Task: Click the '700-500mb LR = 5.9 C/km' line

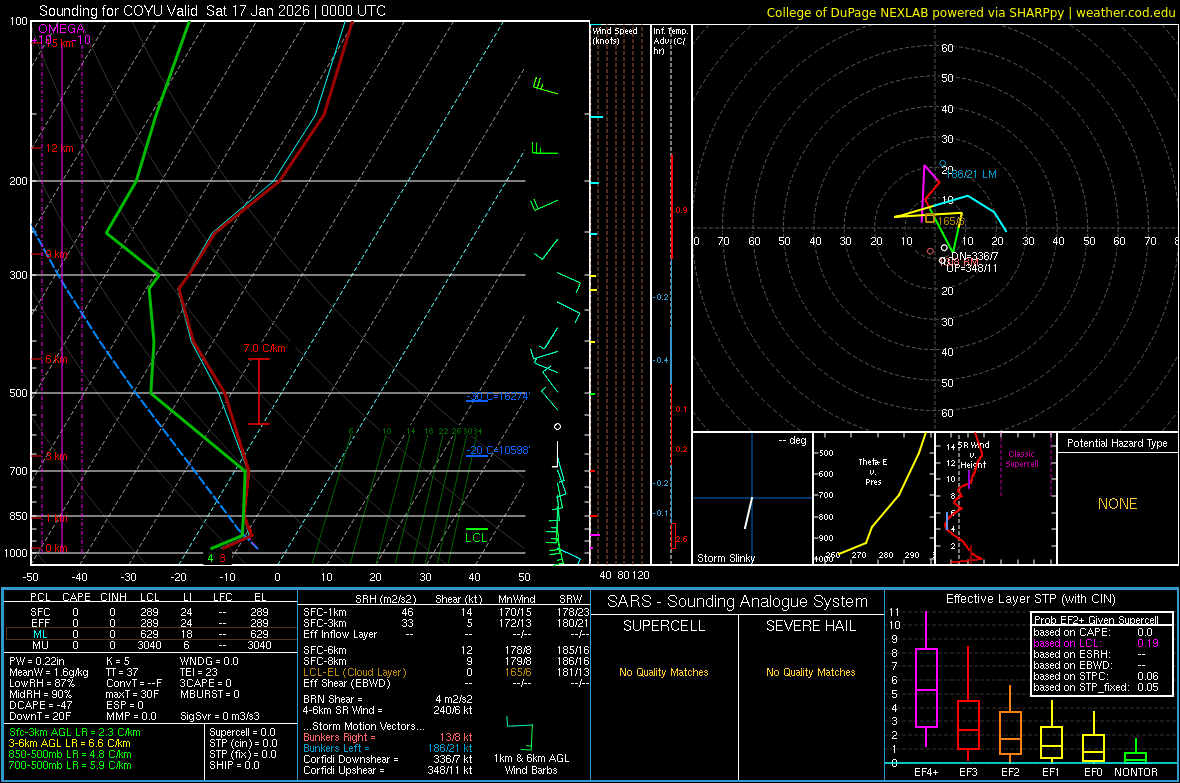Action: pyautogui.click(x=70, y=765)
